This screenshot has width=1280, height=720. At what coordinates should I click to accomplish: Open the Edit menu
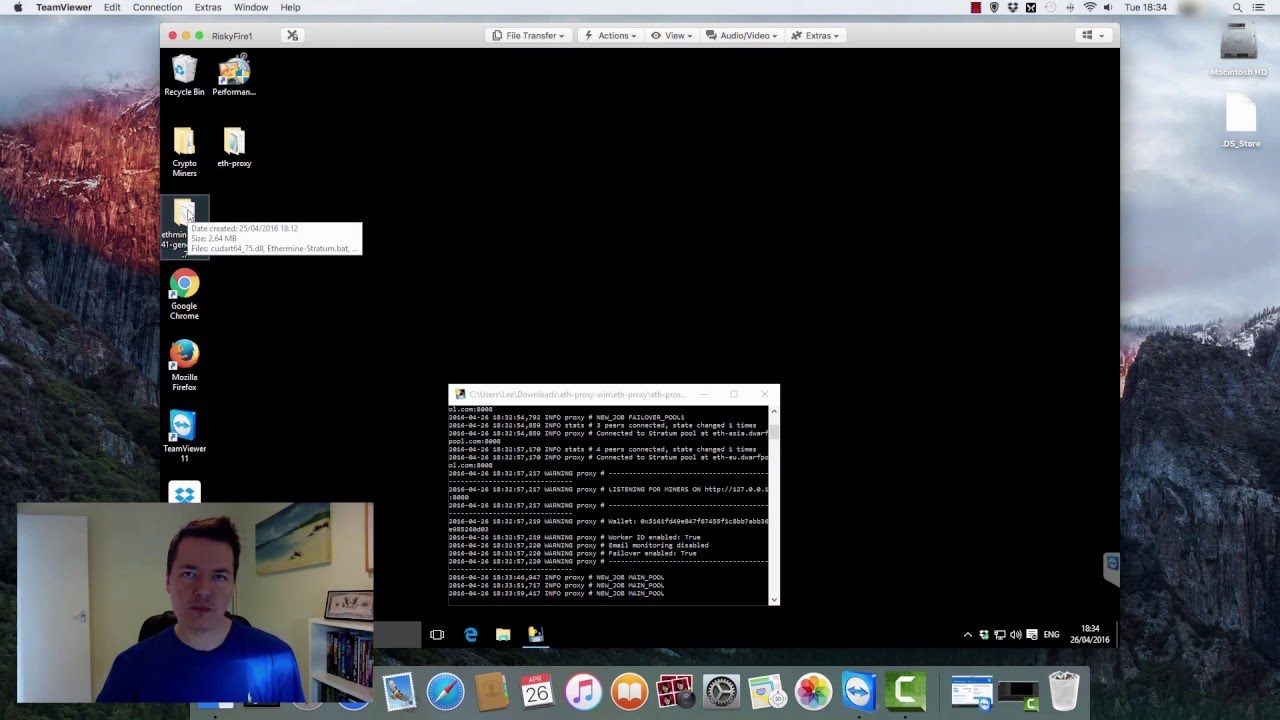[x=112, y=7]
